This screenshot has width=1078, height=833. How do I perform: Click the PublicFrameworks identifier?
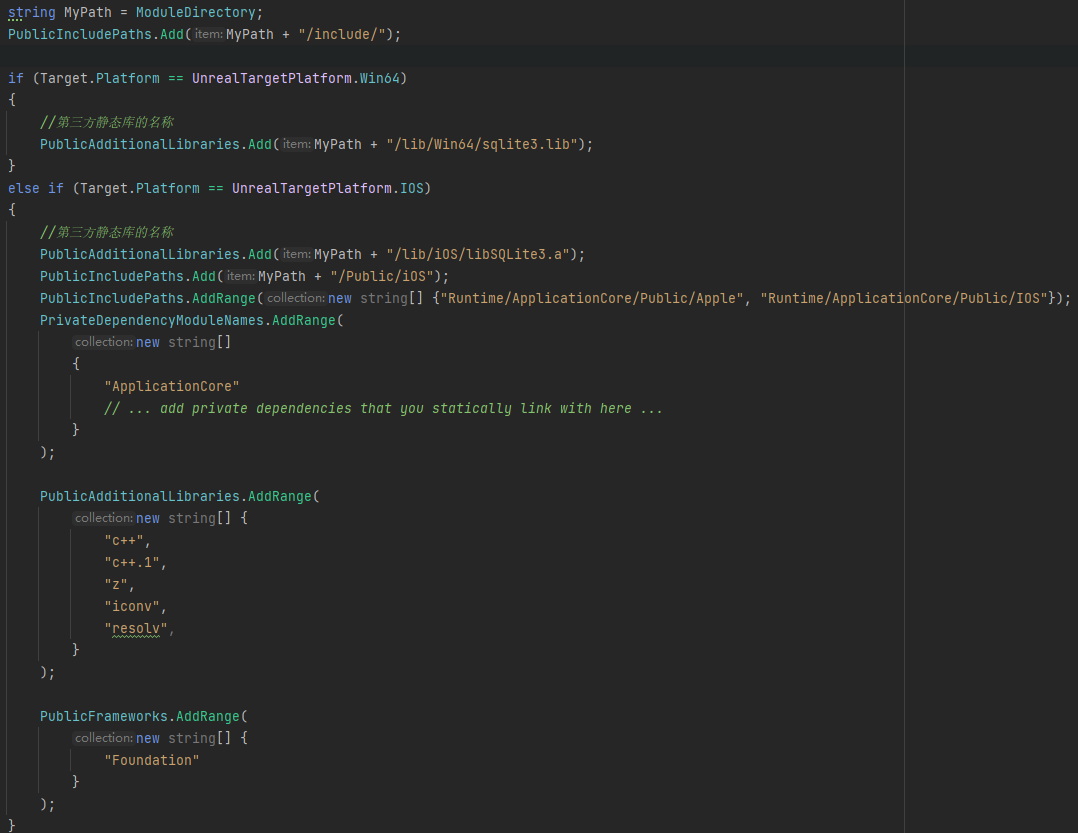click(104, 716)
